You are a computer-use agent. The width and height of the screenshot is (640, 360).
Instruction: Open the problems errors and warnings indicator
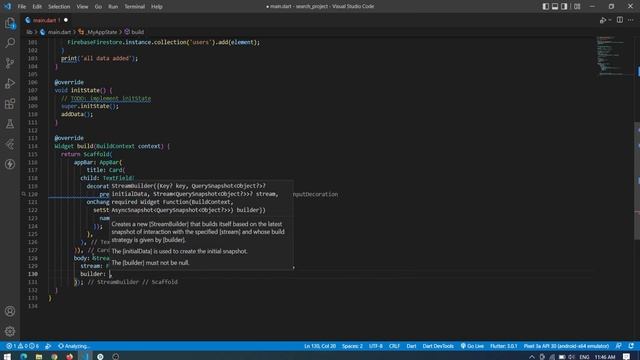pyautogui.click(x=22, y=346)
